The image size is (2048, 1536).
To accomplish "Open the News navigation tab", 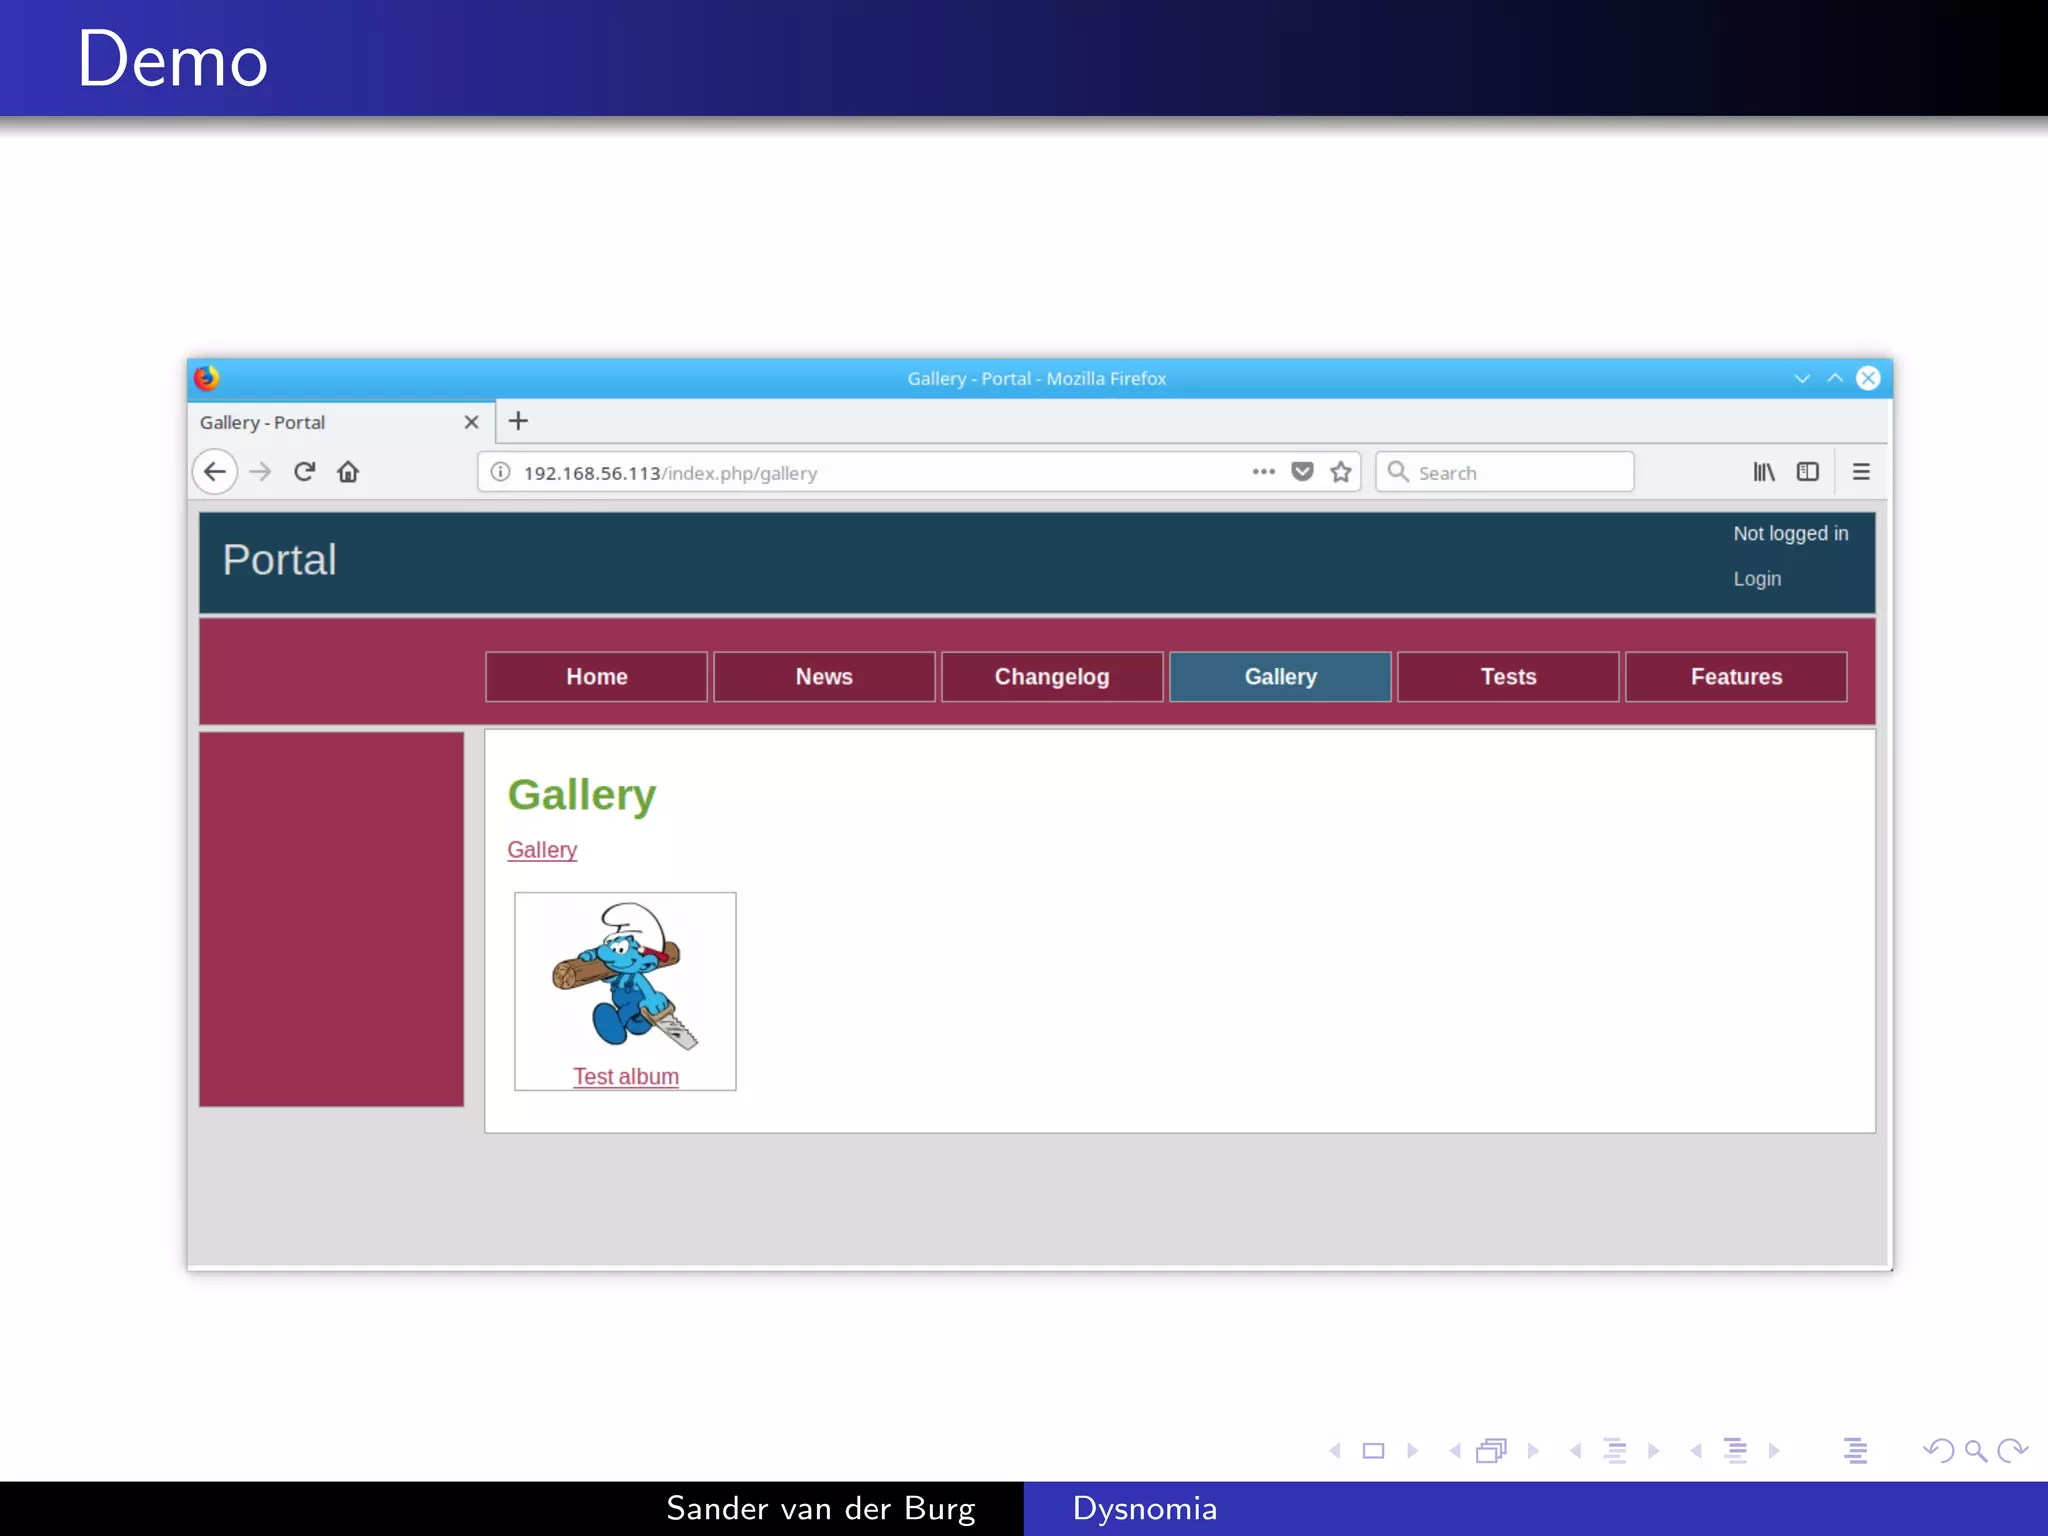I will [824, 677].
